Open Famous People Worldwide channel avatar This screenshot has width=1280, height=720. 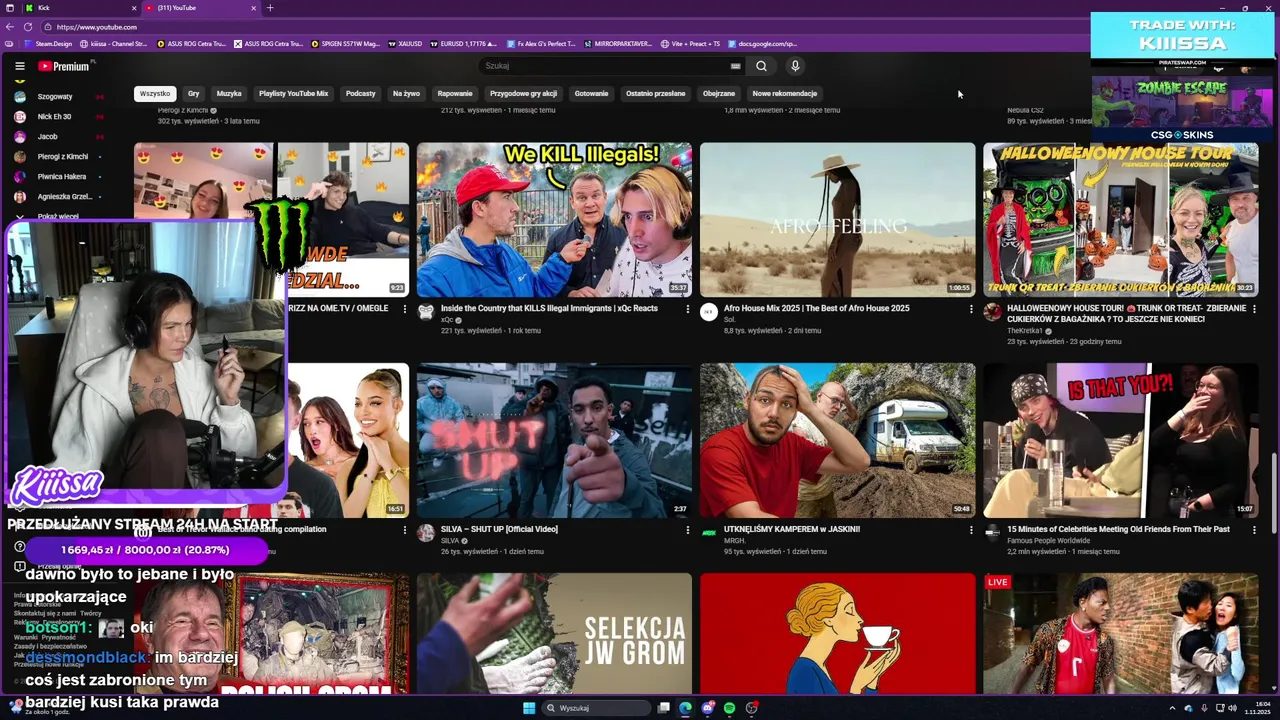(x=992, y=533)
